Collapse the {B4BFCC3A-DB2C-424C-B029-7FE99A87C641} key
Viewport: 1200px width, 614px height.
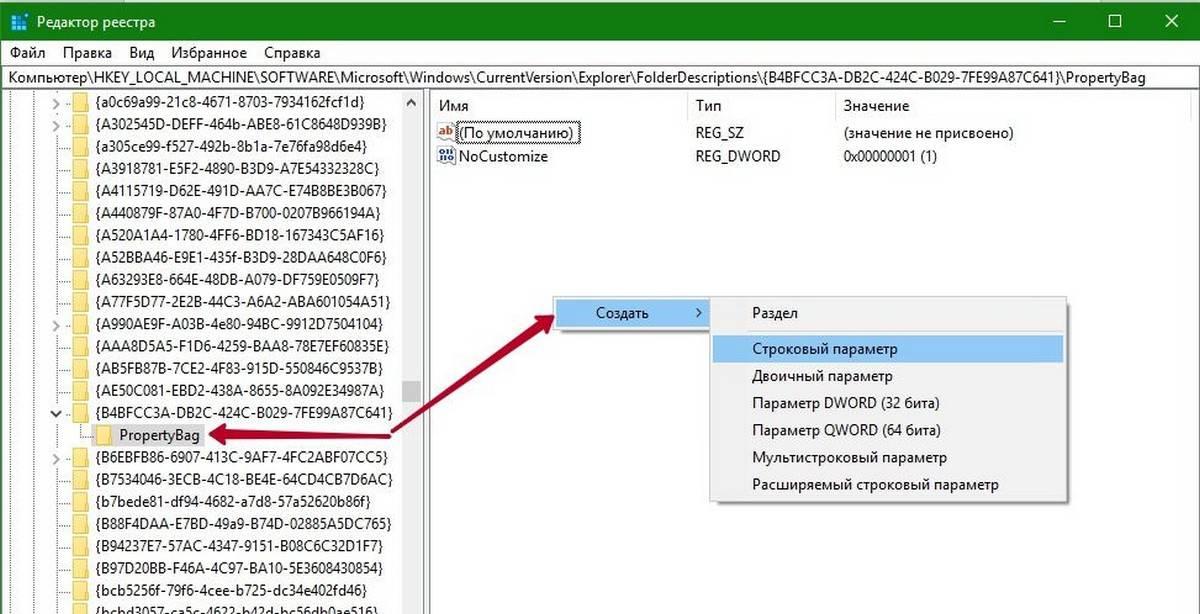click(55, 412)
